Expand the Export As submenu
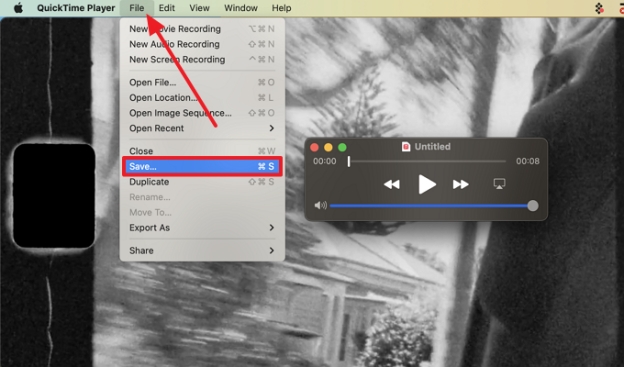The image size is (624, 368). pos(202,228)
